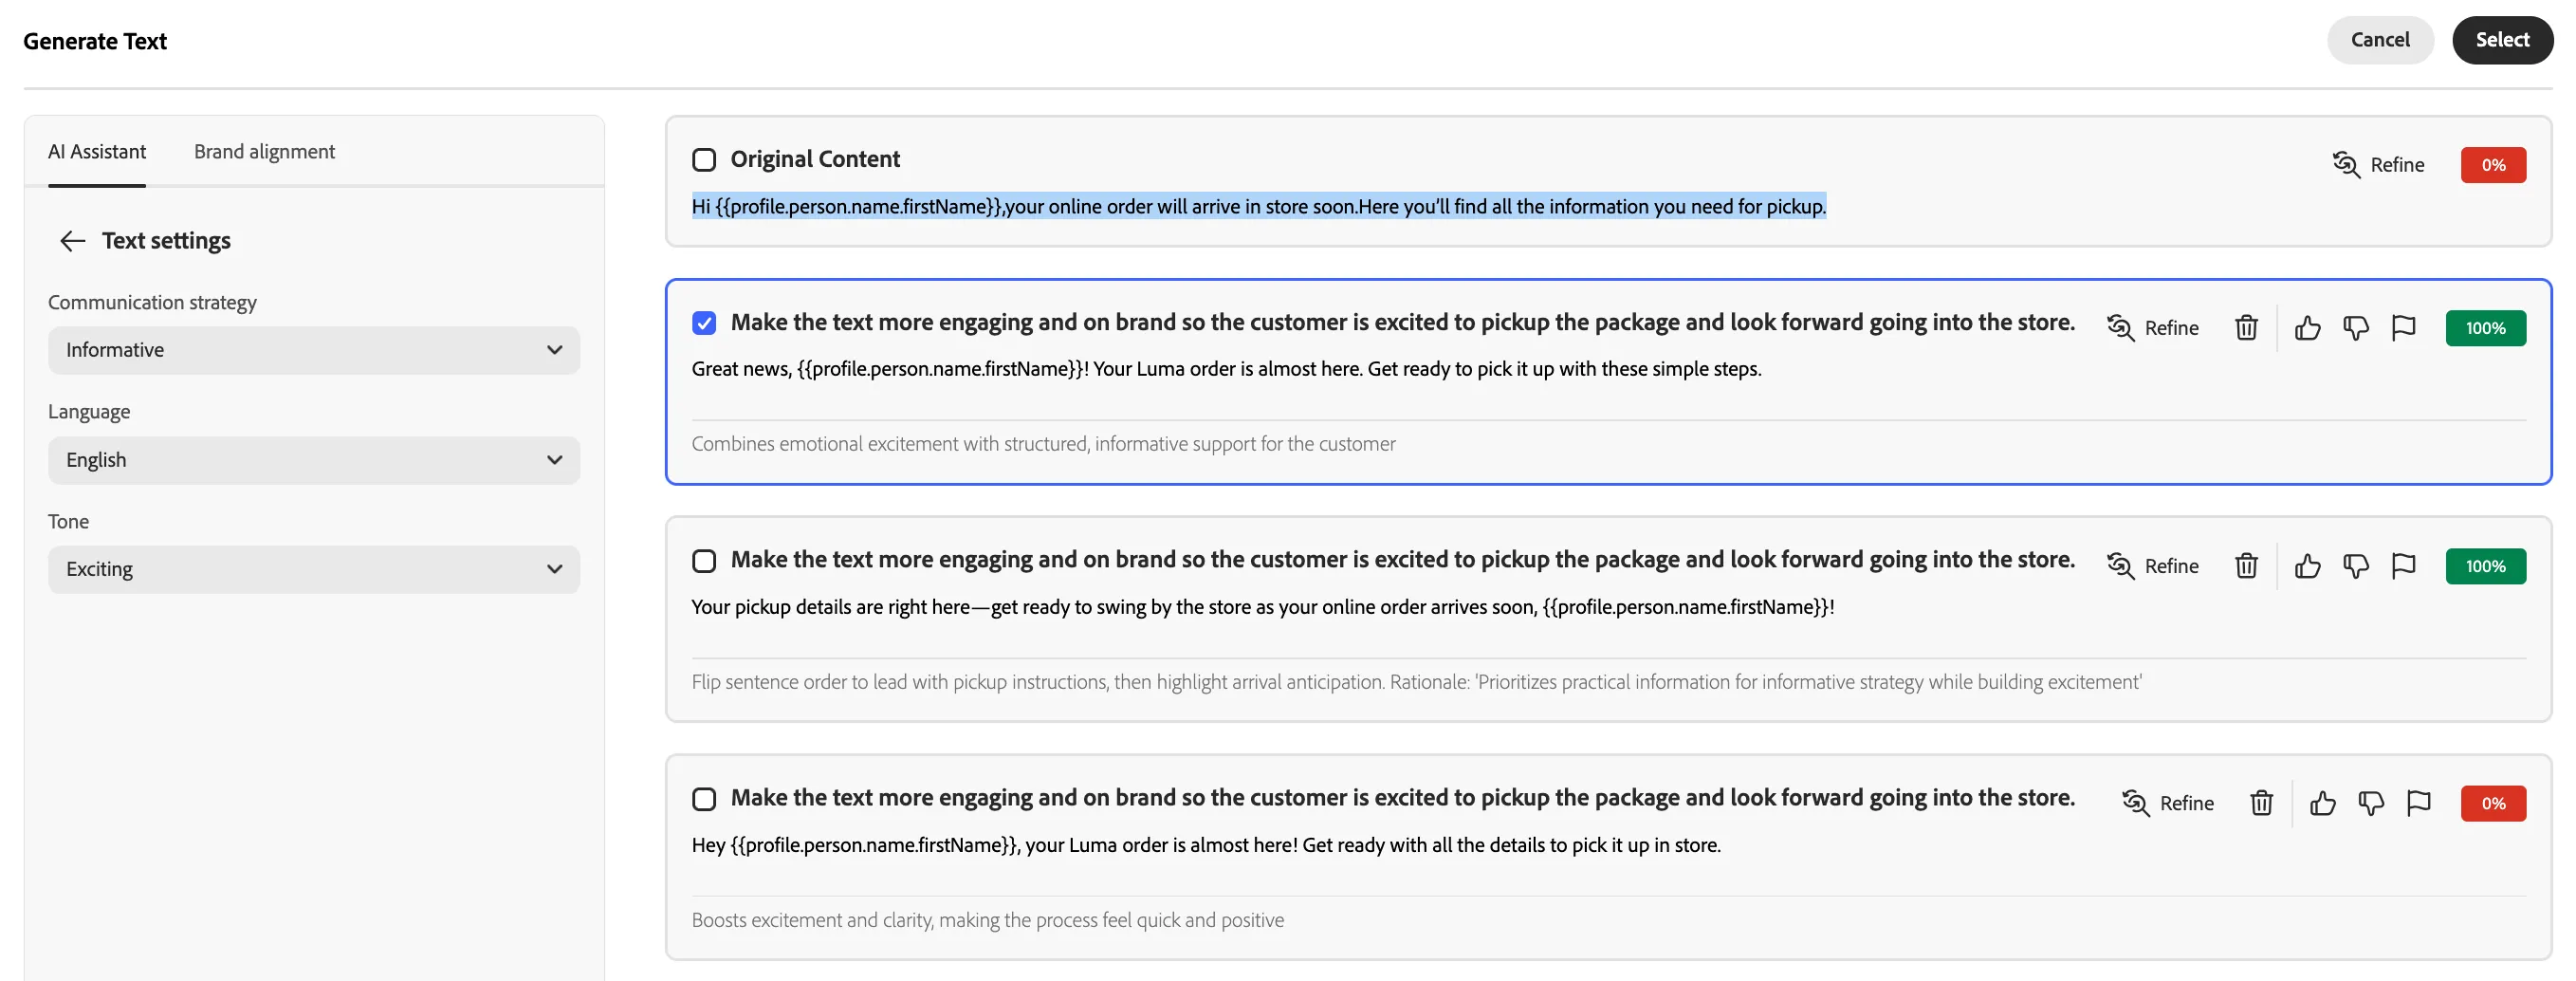Check the Original Content checkbox
Viewport: 2576px width, 981px height.
point(704,160)
